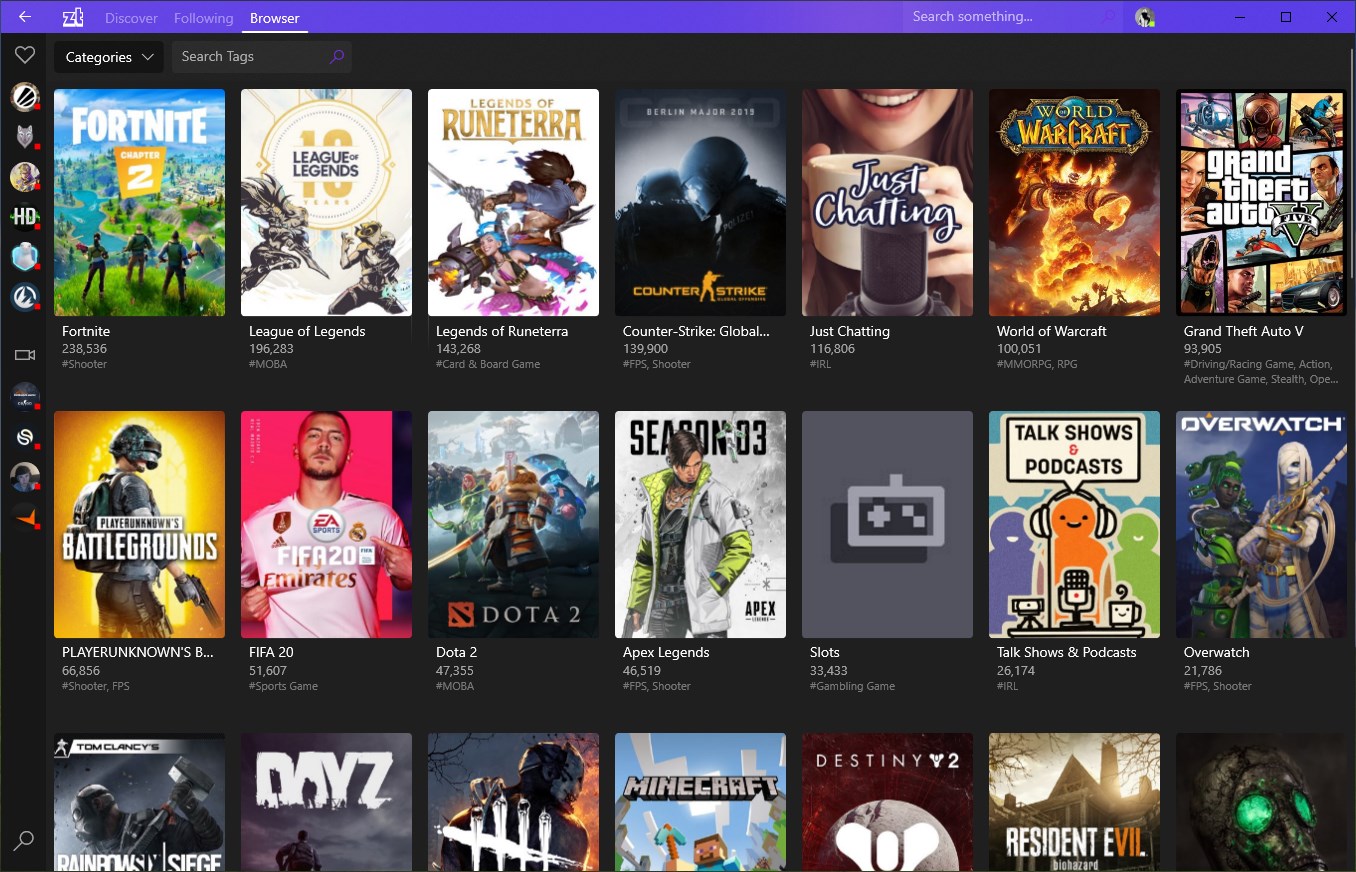
Task: Open the Counter-Strike cover thumbnail
Action: click(x=700, y=203)
